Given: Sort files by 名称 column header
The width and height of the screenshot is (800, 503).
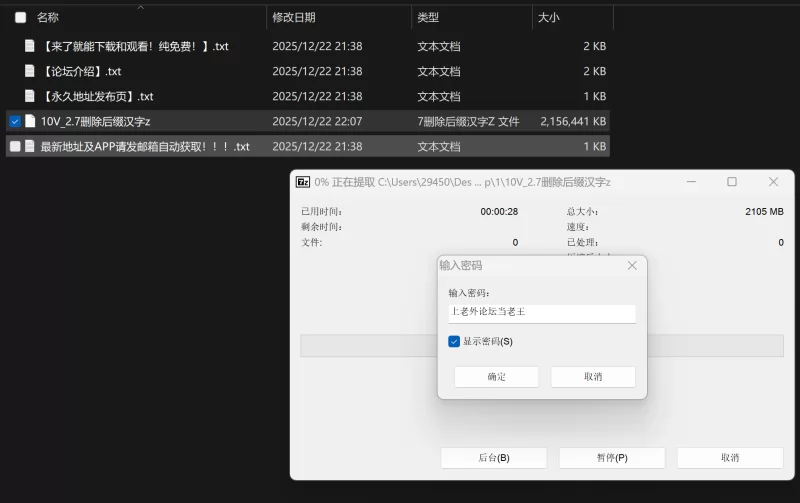Looking at the screenshot, I should coord(48,17).
